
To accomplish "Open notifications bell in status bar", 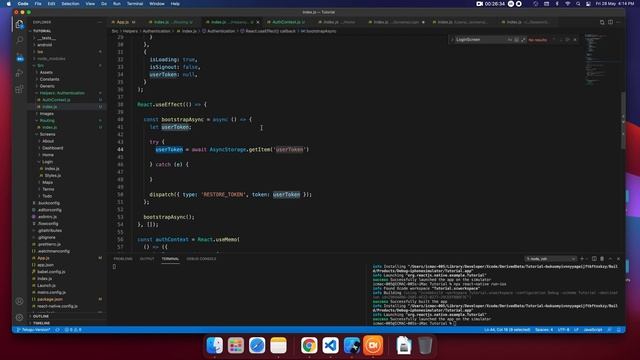I will coord(619,329).
